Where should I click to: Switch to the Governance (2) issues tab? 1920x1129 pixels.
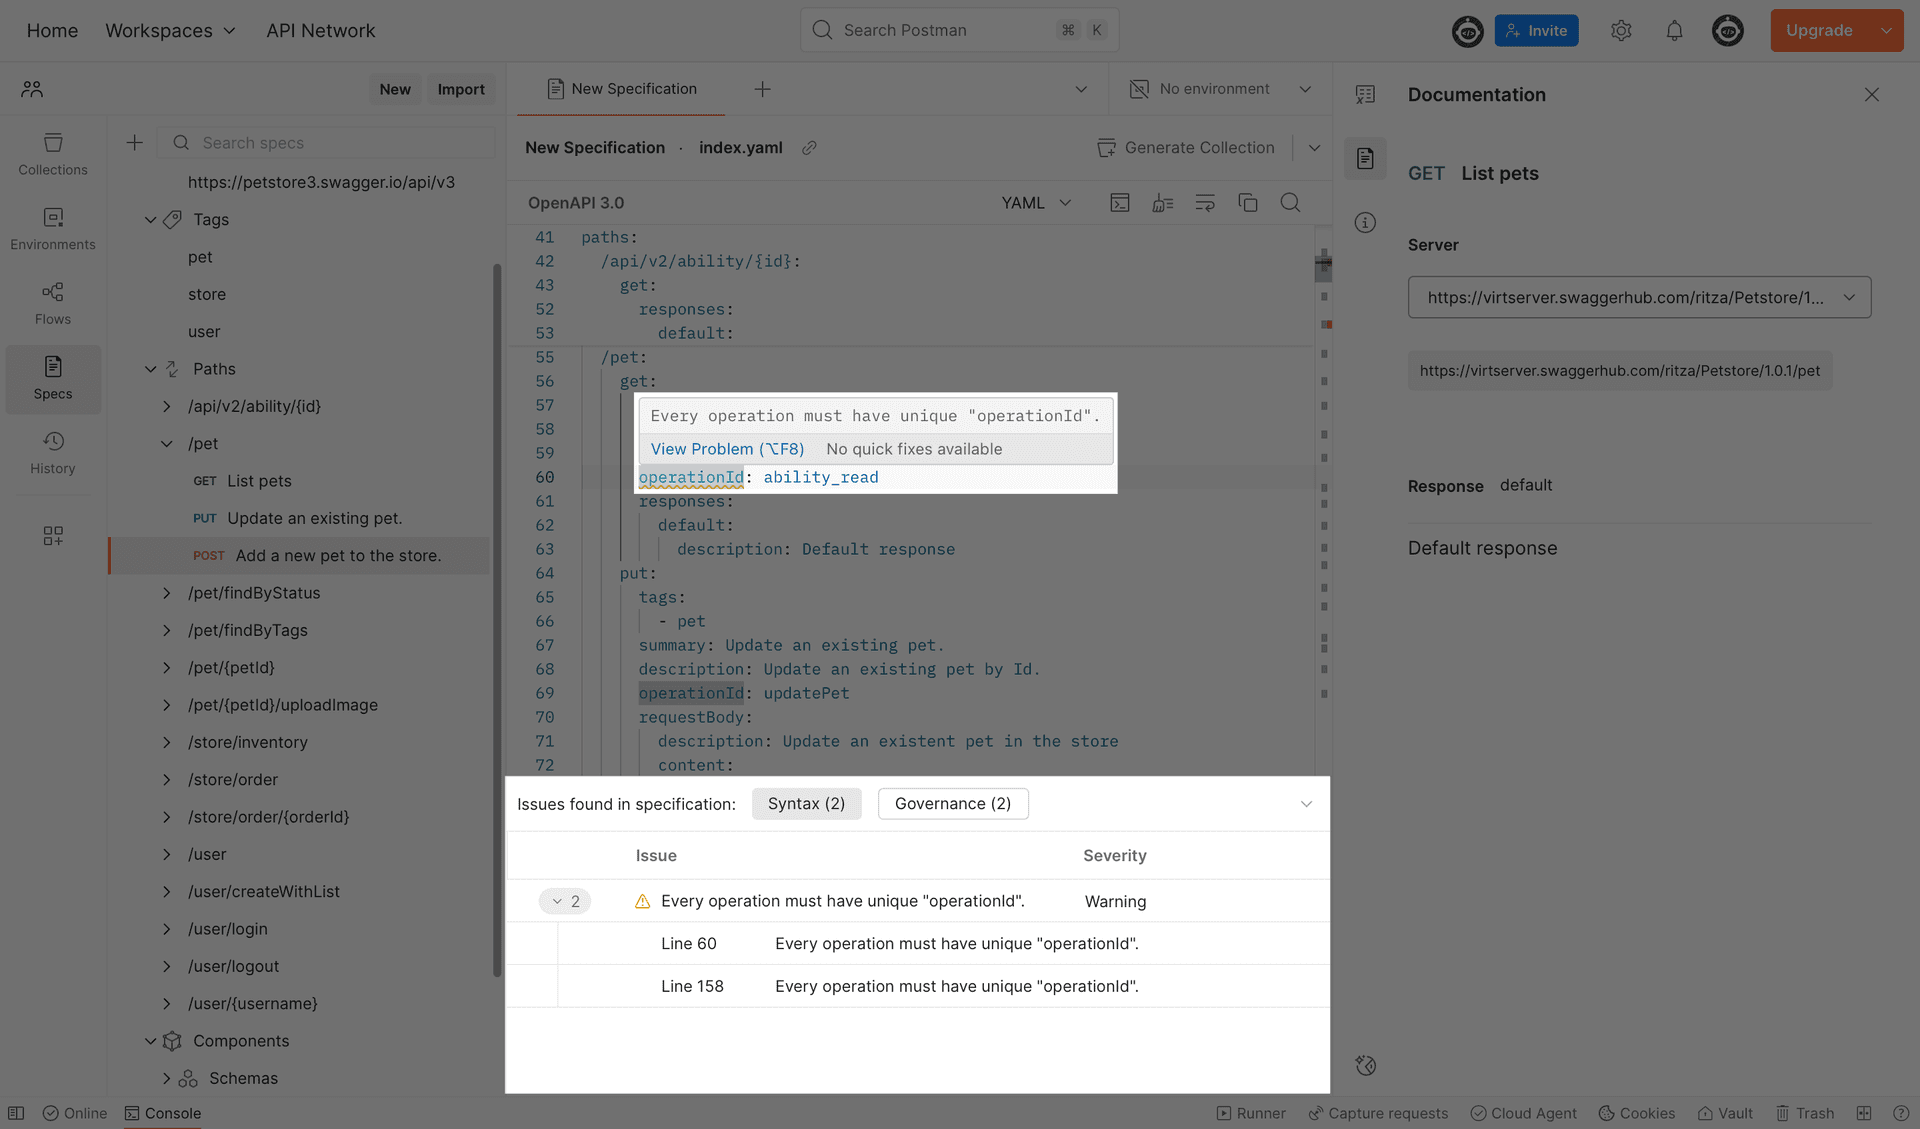[x=952, y=803]
